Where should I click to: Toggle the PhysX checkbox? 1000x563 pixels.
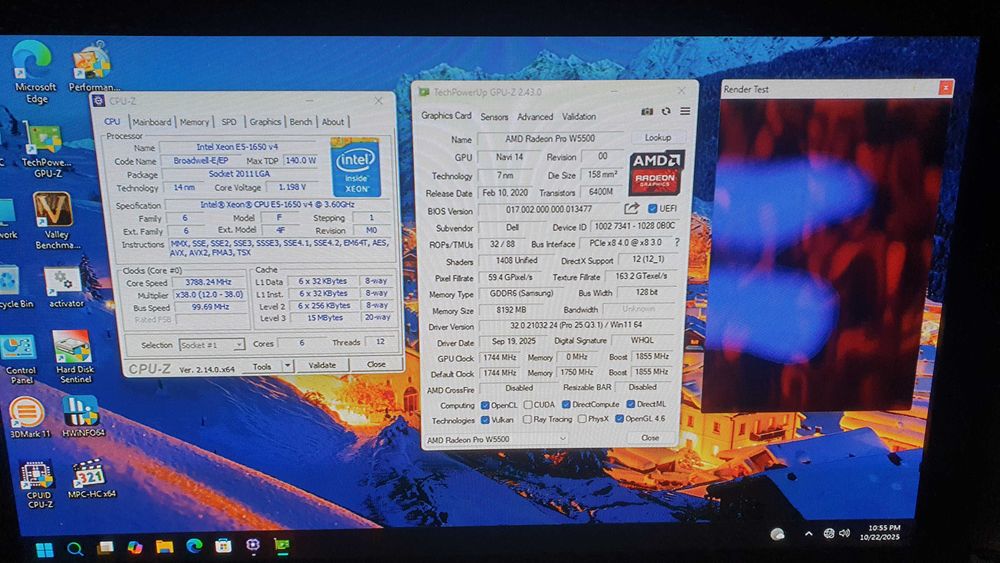[582, 419]
